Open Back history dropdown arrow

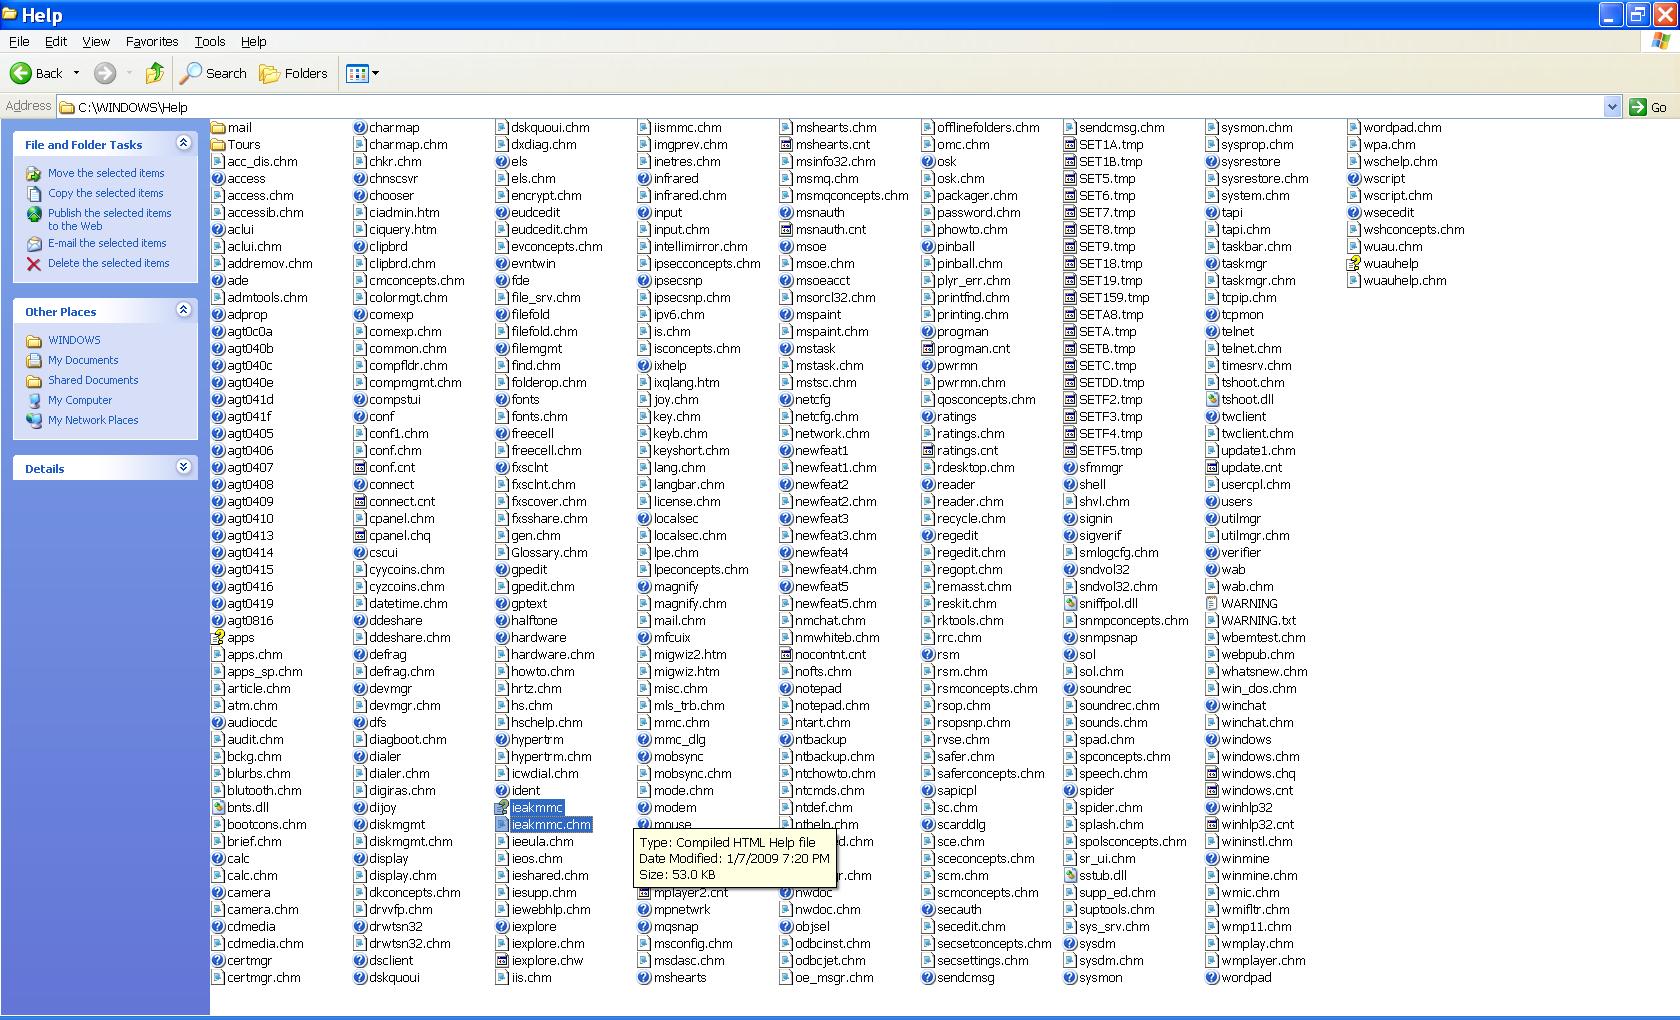click(x=76, y=73)
